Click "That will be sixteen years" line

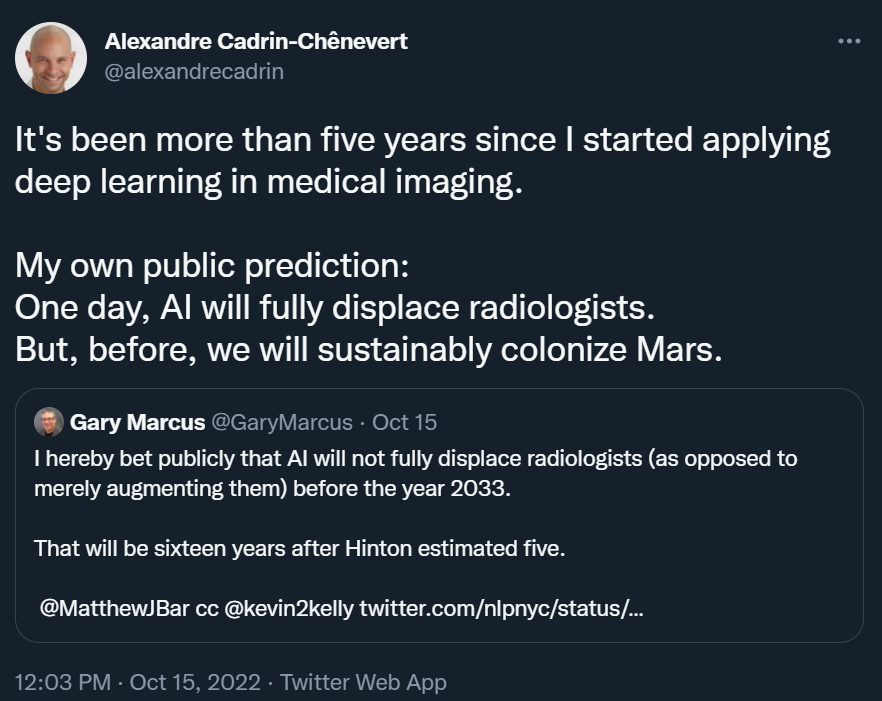click(x=299, y=548)
